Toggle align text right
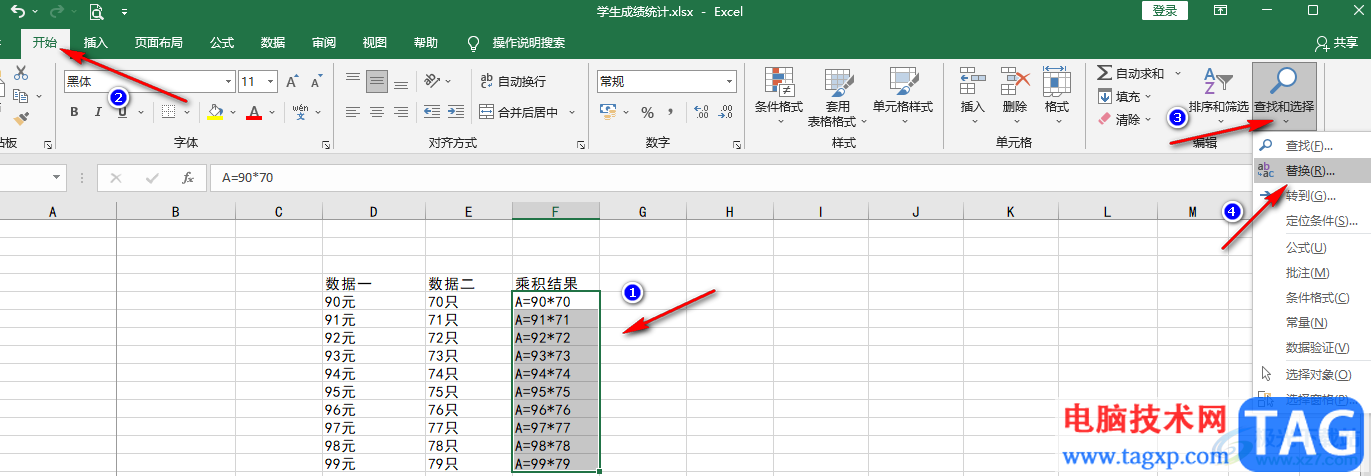Screen dimensions: 1371x476 (x=401, y=112)
